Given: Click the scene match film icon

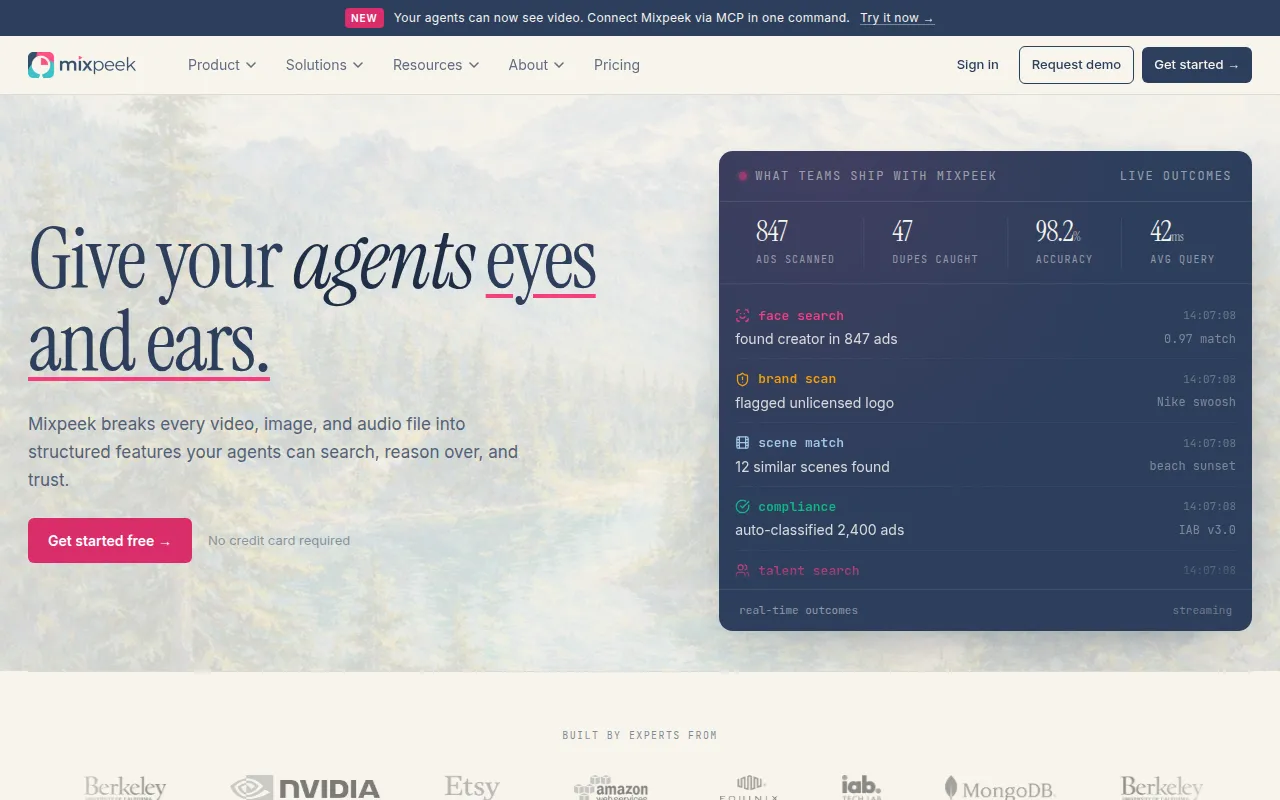Looking at the screenshot, I should pyautogui.click(x=742, y=443).
